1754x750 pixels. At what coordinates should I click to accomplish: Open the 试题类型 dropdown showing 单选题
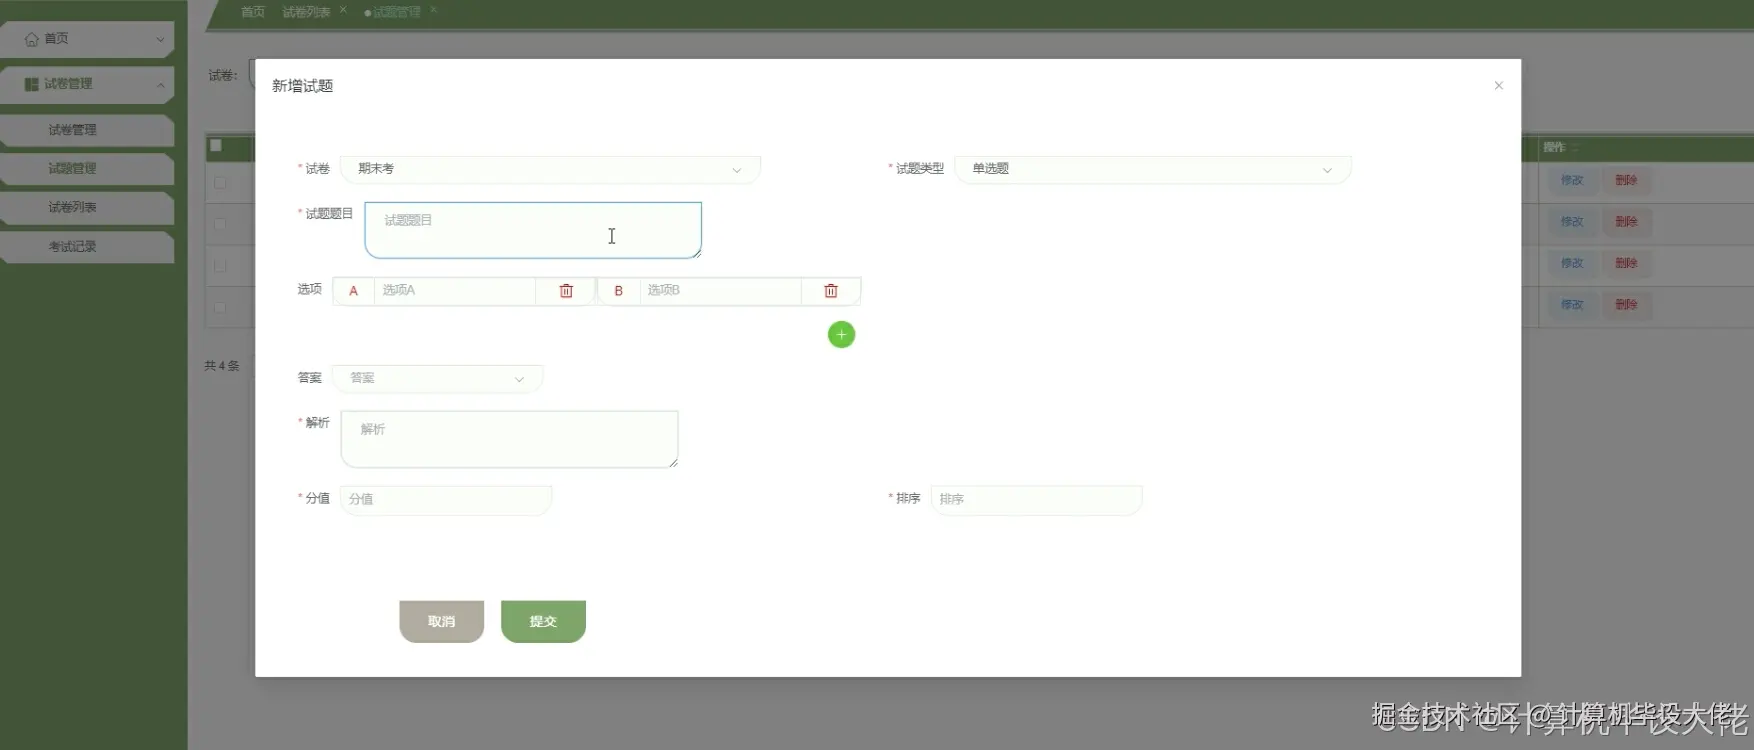[x=1153, y=169]
